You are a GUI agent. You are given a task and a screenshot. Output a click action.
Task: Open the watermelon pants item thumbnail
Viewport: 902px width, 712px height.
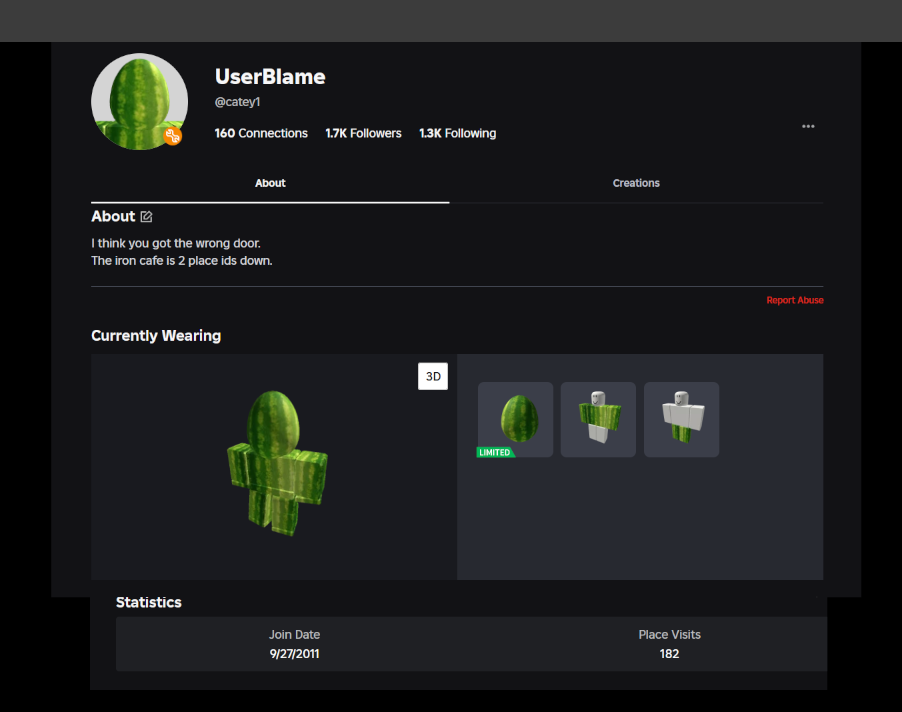point(682,419)
